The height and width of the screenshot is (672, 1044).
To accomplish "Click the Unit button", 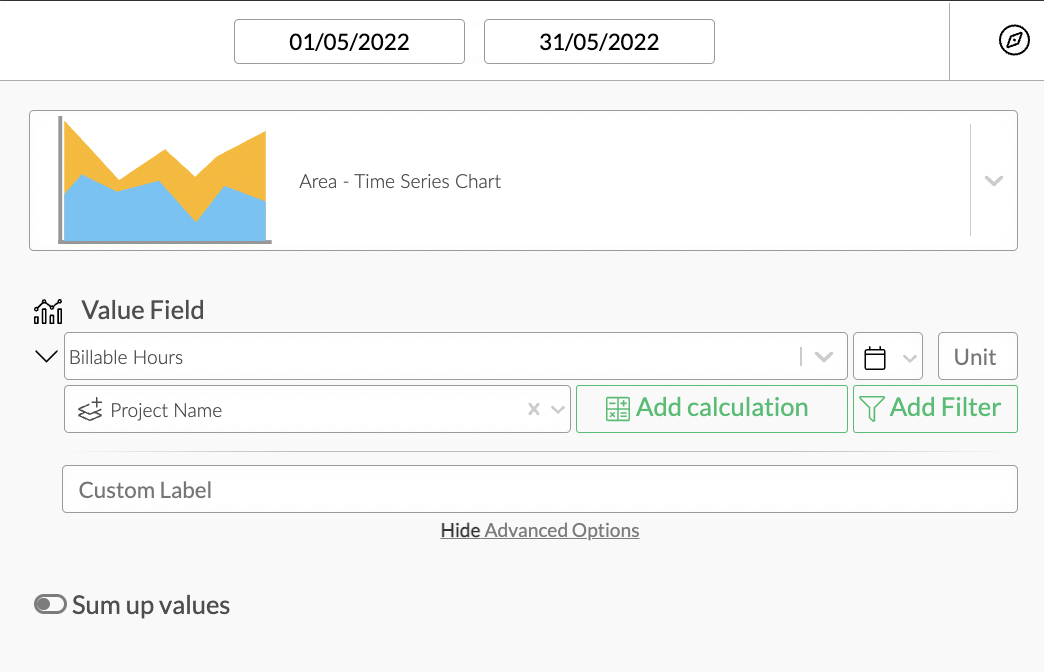I will pos(977,356).
